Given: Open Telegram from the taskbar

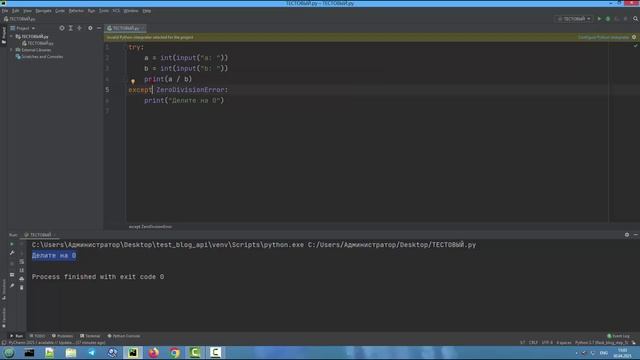Looking at the screenshot, I should click(91, 353).
